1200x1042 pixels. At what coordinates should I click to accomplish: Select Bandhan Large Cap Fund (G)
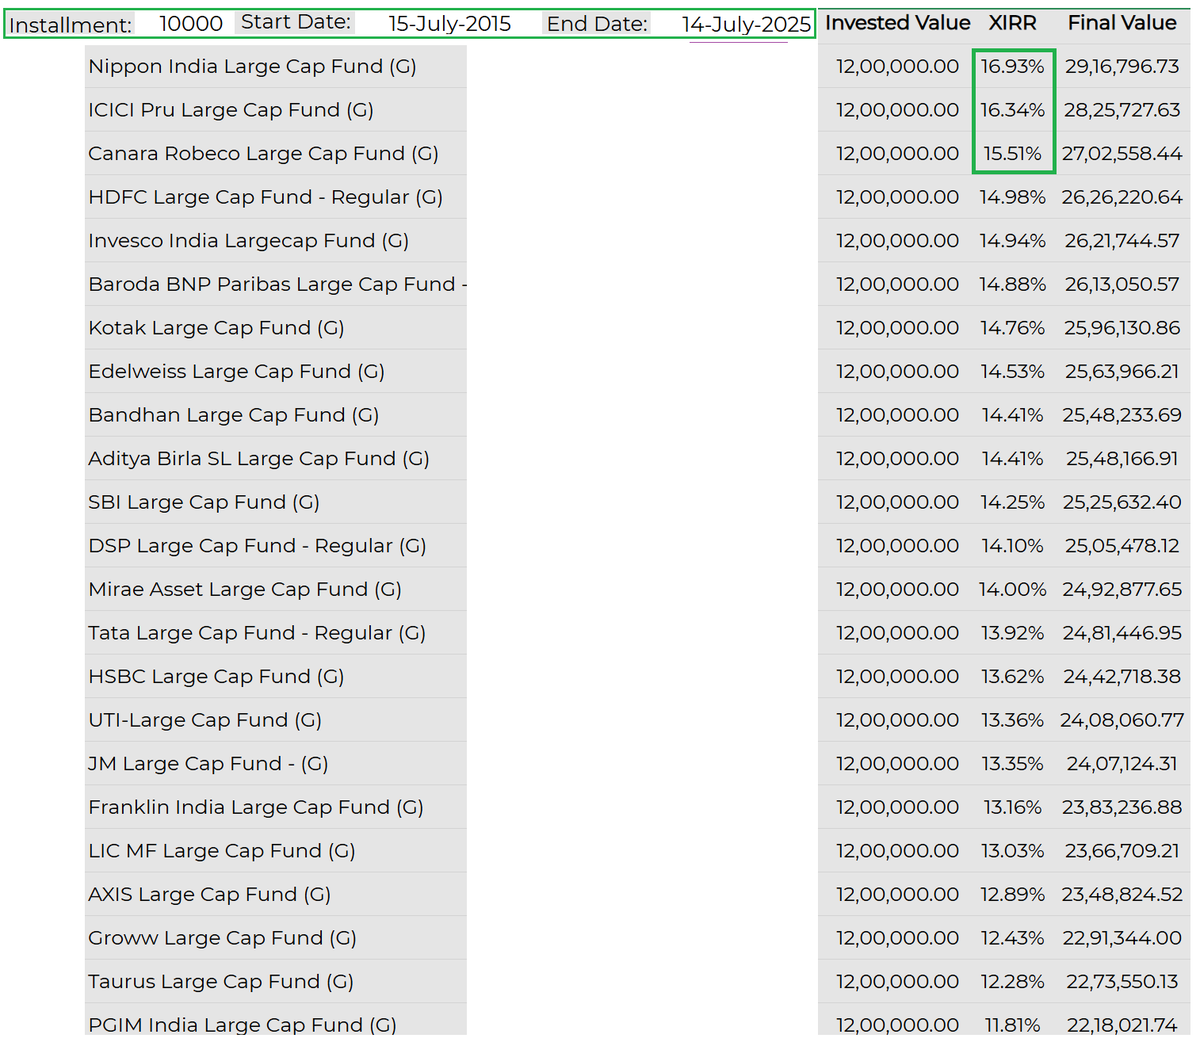pos(233,415)
